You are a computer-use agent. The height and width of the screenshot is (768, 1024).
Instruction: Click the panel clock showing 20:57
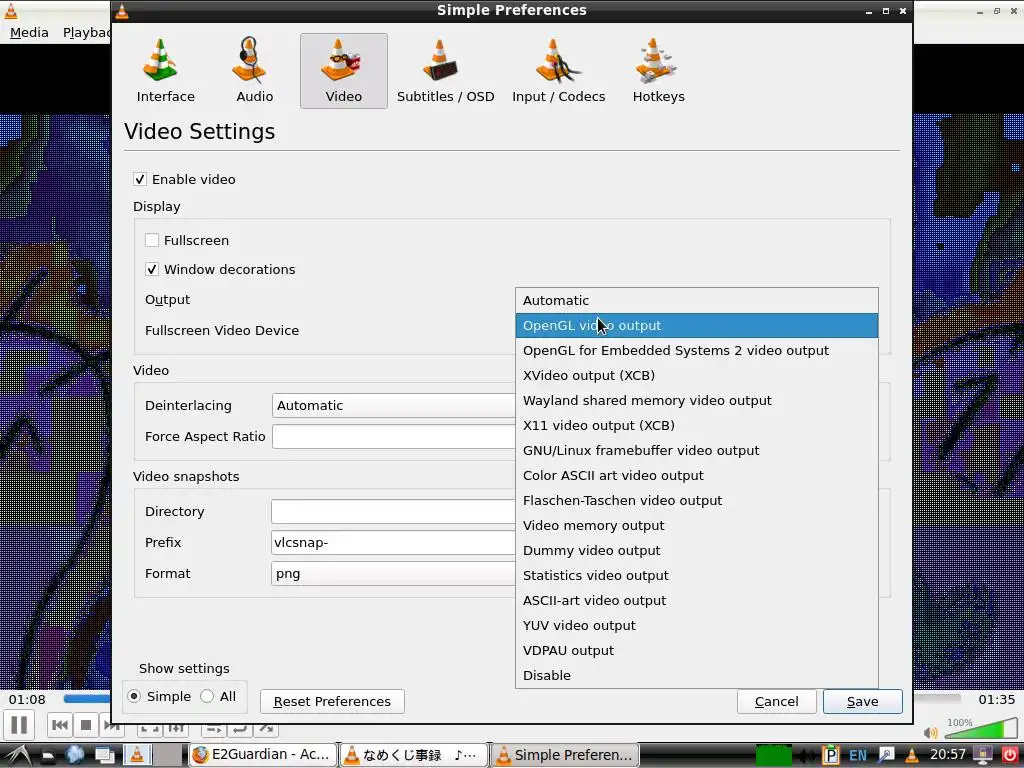coord(948,754)
